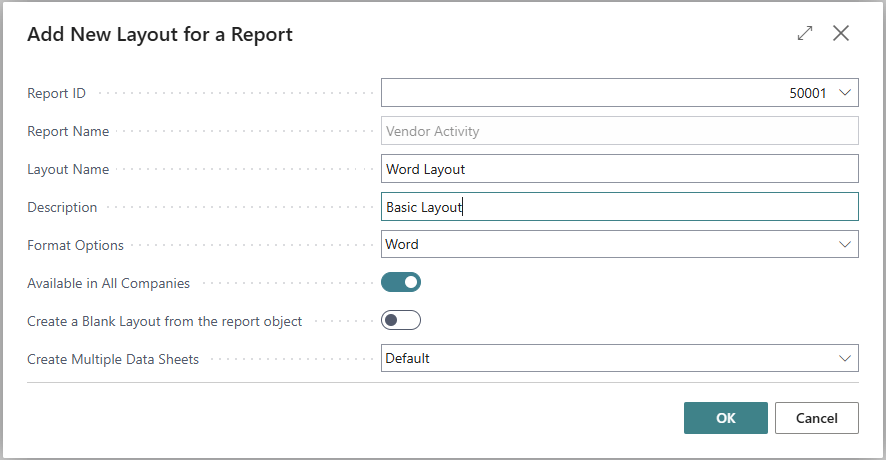Enable Create a Blank Layout toggle
This screenshot has width=886, height=460.
tap(401, 320)
